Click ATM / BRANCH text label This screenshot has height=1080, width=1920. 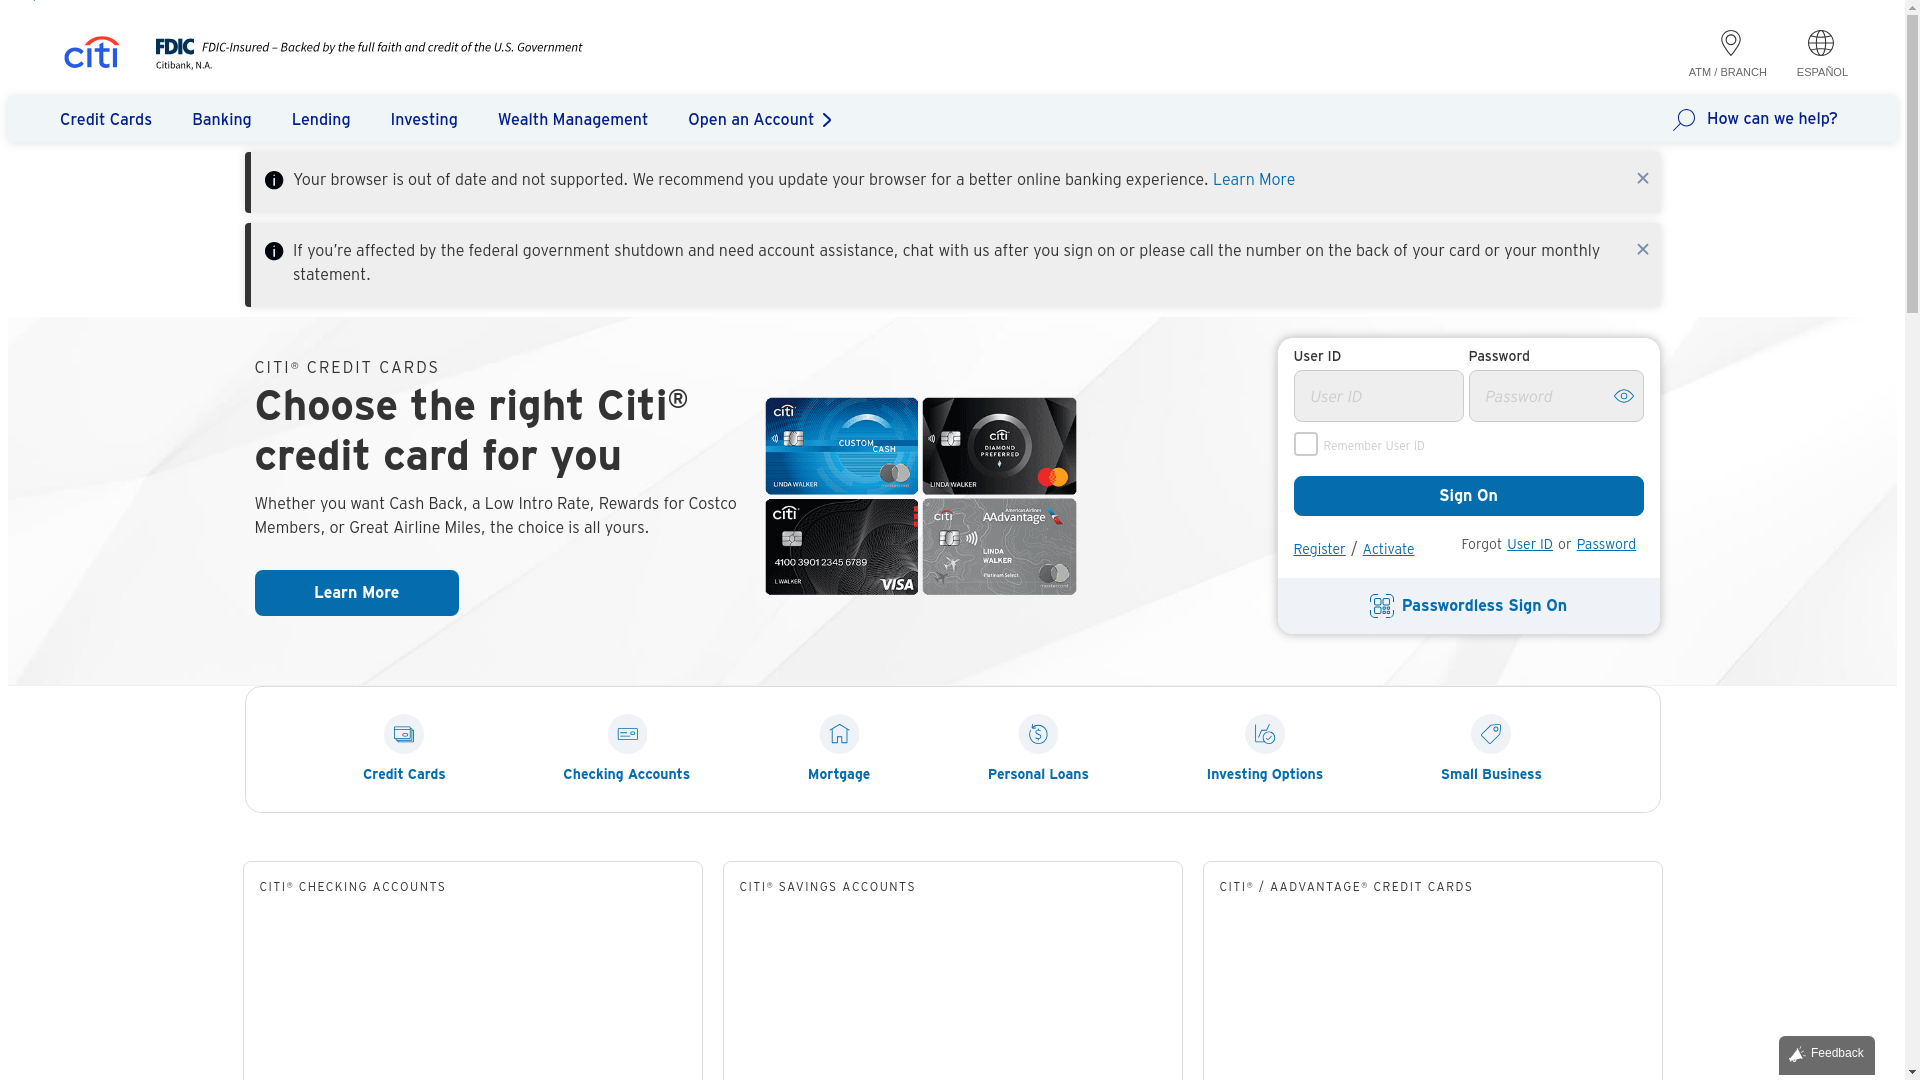point(1727,72)
